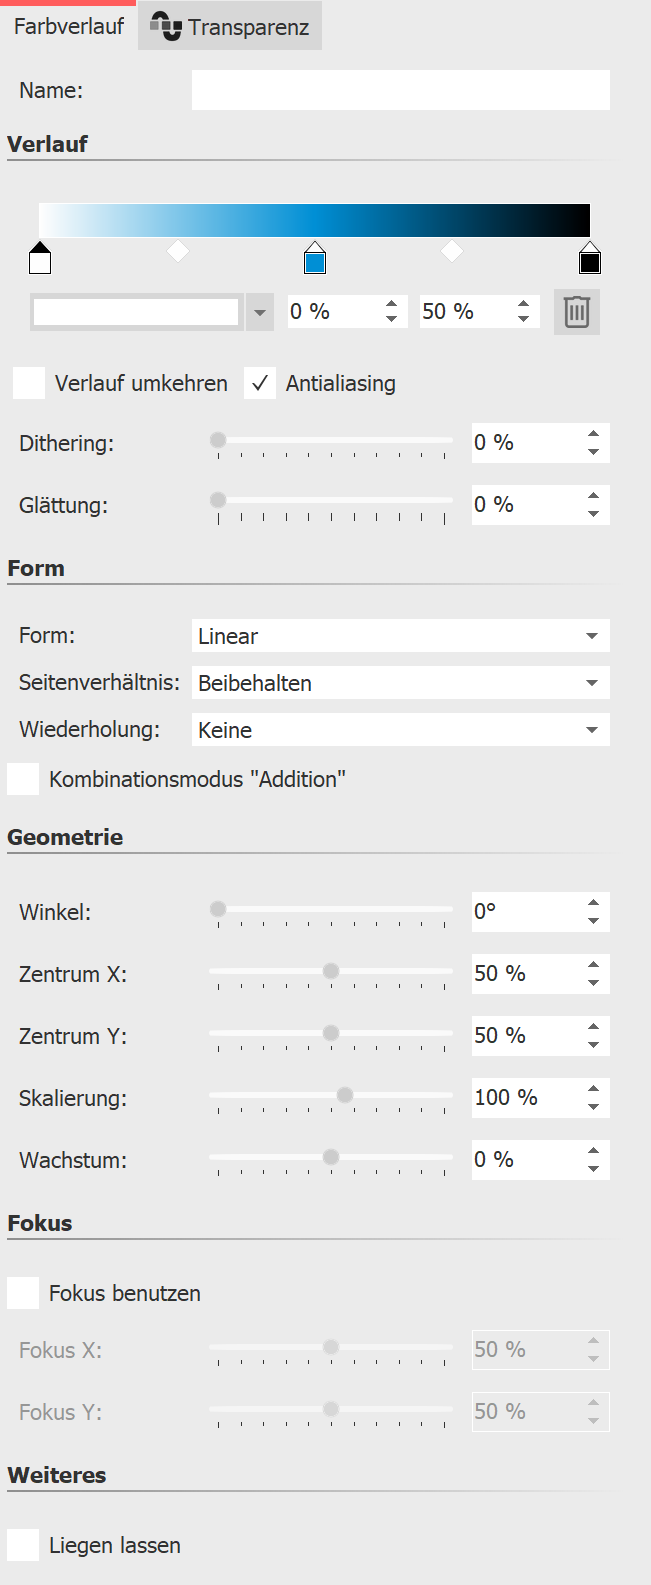The width and height of the screenshot is (651, 1585).
Task: Click the white diamond midpoint marker
Action: pyautogui.click(x=178, y=252)
